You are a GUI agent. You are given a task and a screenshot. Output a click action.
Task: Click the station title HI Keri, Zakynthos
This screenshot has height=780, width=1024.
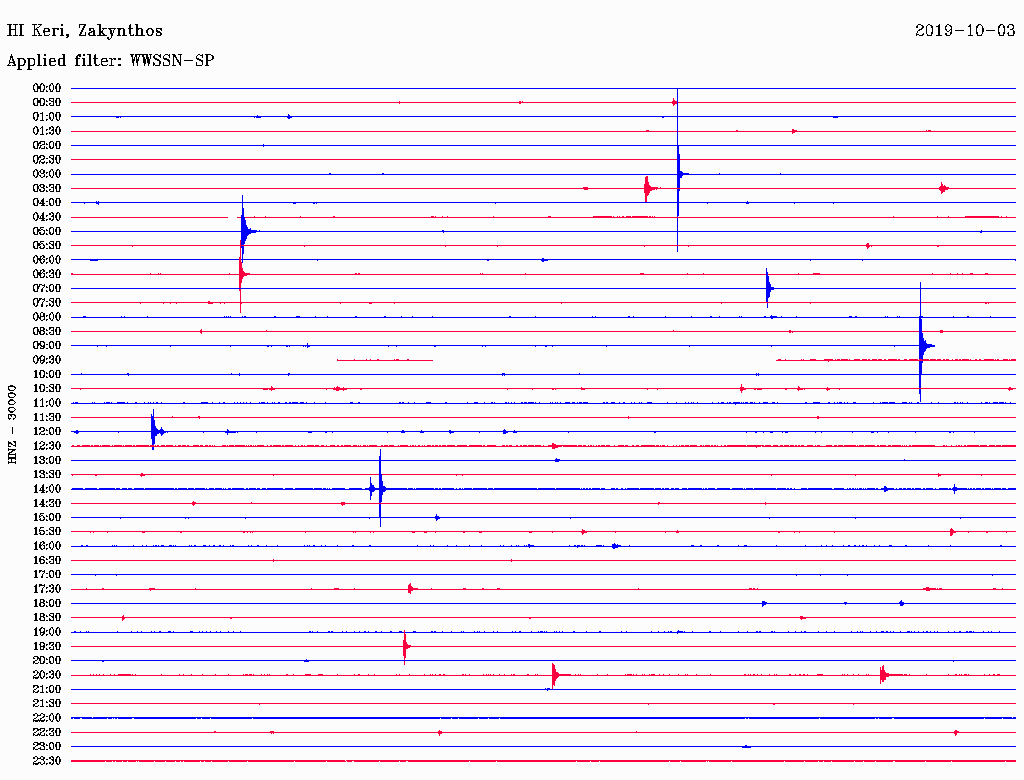(84, 31)
